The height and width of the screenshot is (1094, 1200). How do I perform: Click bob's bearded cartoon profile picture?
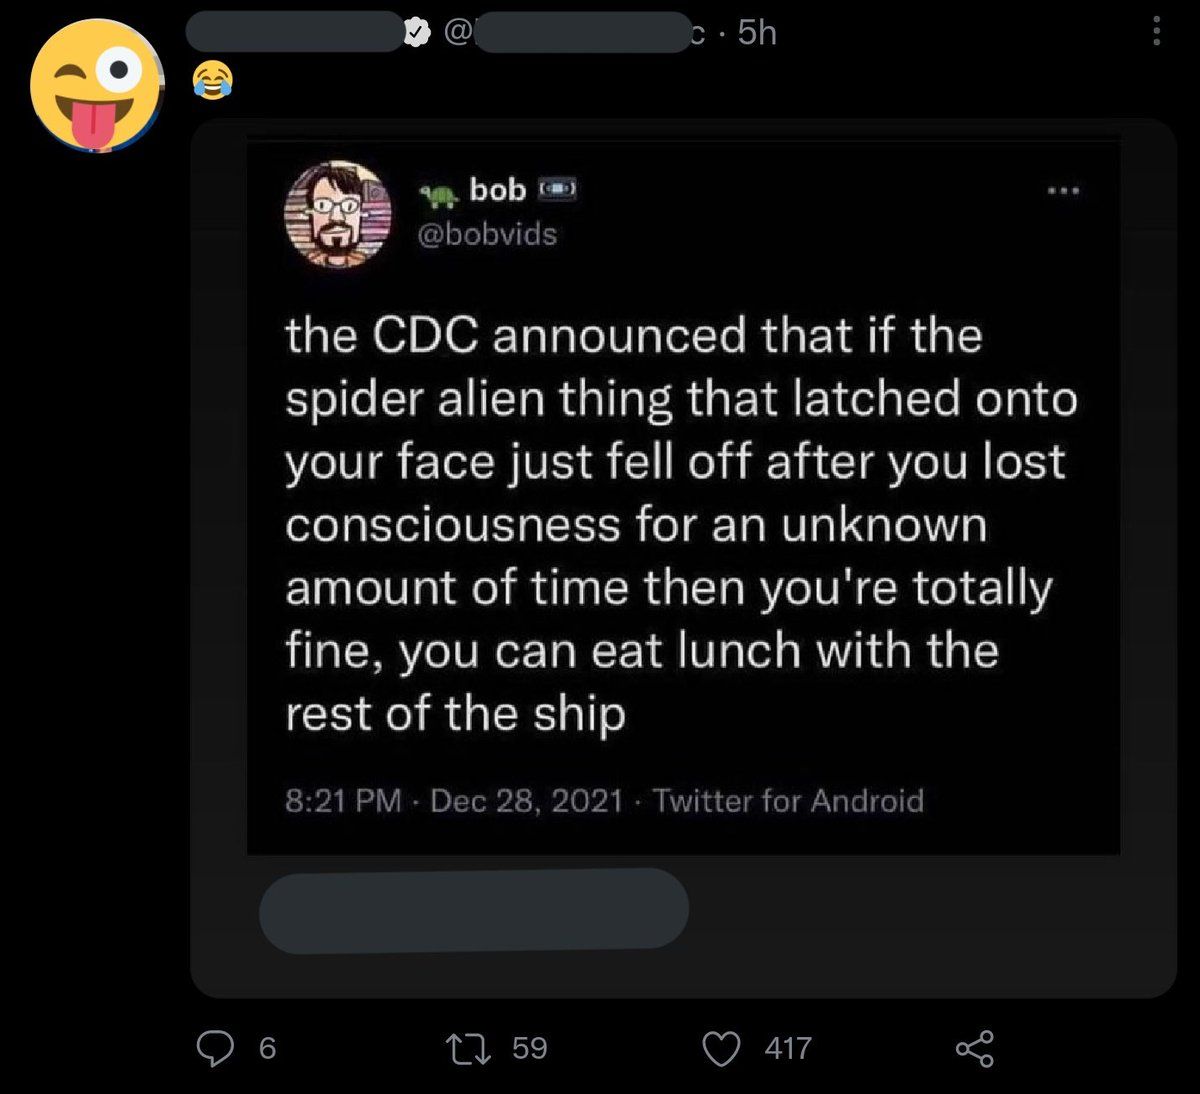(x=338, y=214)
